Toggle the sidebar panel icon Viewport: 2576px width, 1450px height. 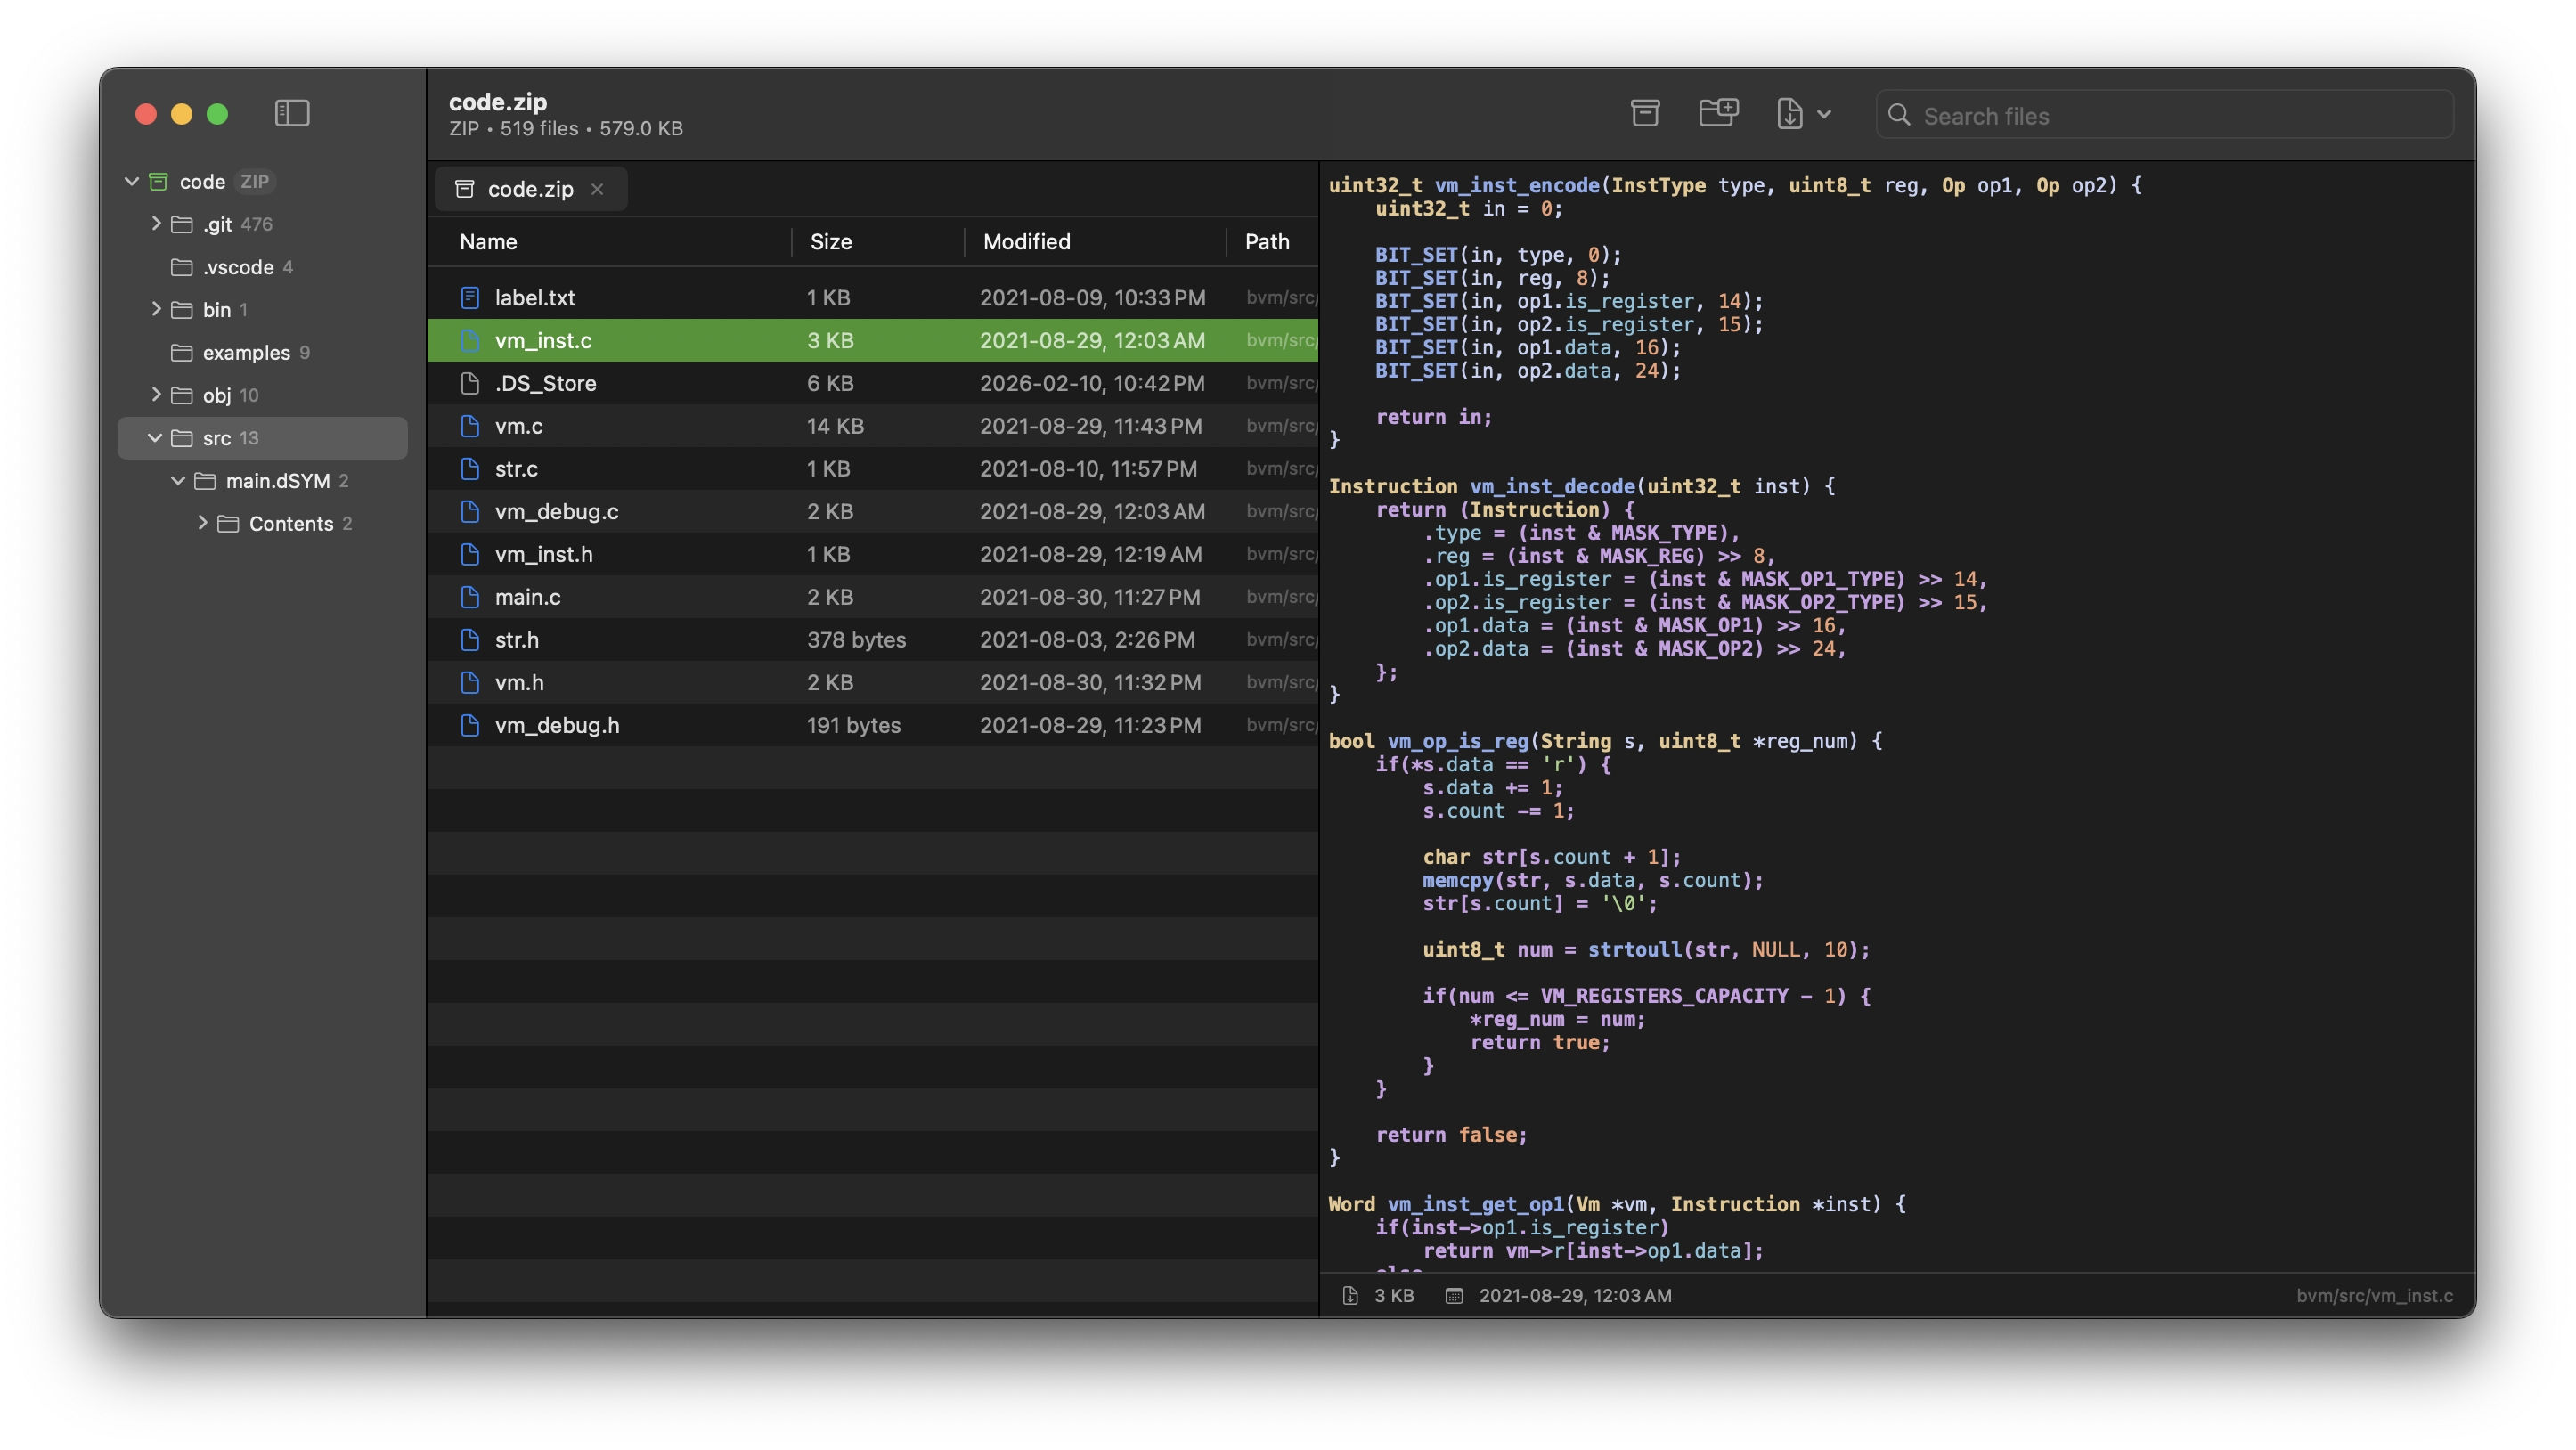292,113
